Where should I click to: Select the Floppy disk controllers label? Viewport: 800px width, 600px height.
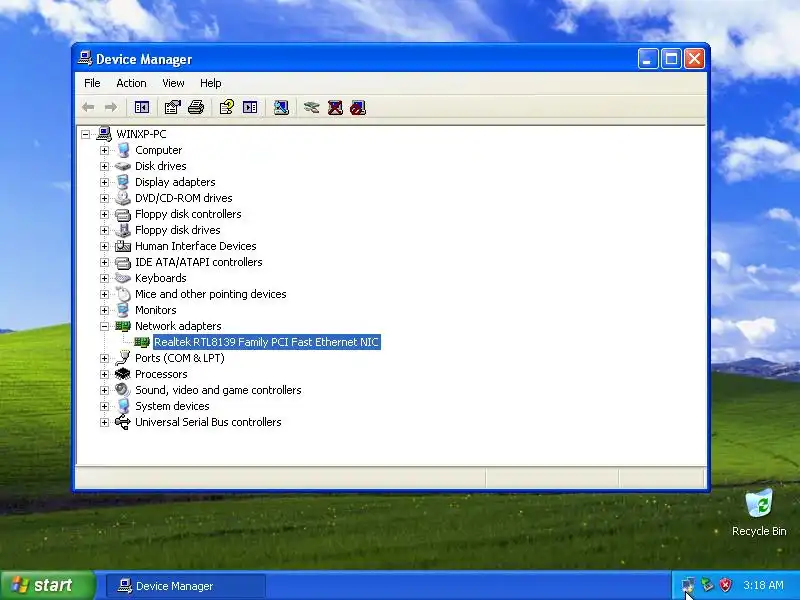click(x=188, y=214)
